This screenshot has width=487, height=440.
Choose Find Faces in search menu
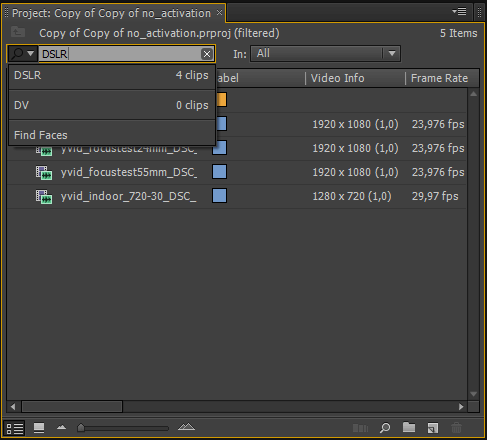click(111, 135)
